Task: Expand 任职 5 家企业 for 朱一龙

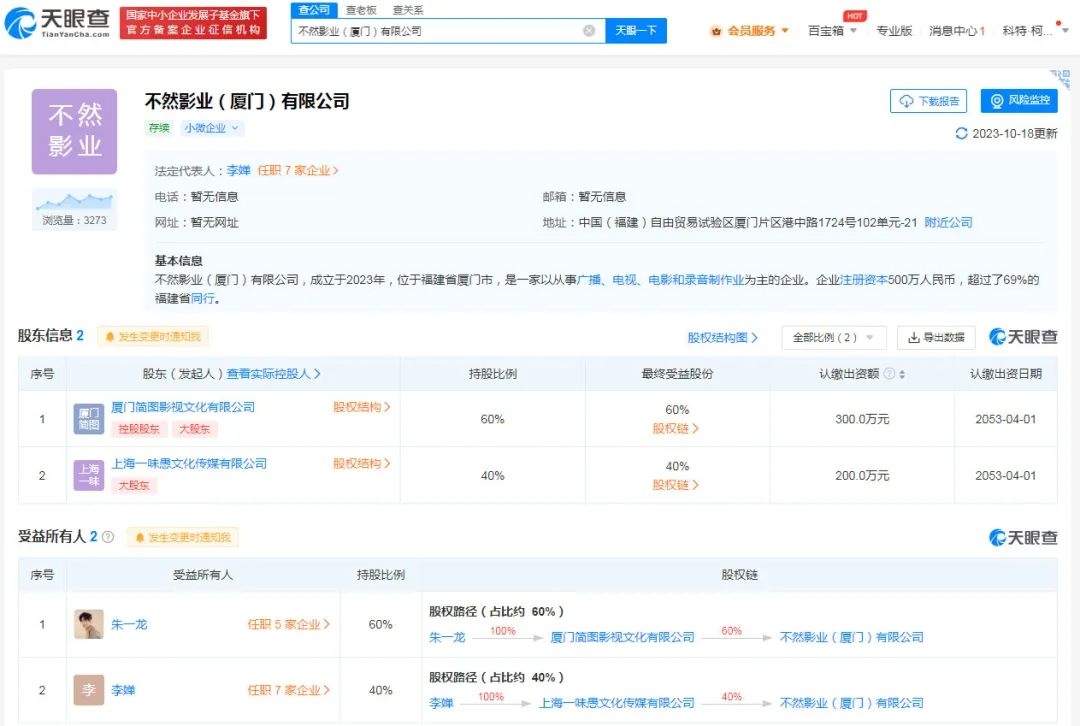Action: click(289, 625)
